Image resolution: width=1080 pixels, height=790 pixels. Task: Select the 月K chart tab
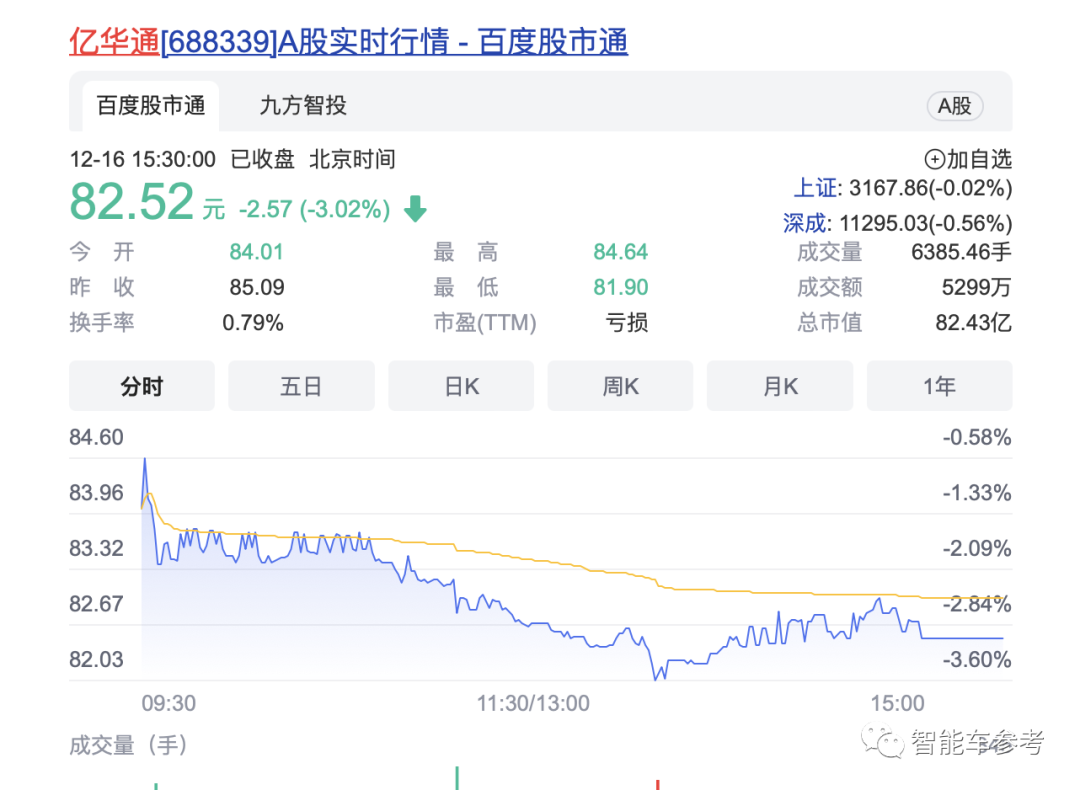coord(780,386)
